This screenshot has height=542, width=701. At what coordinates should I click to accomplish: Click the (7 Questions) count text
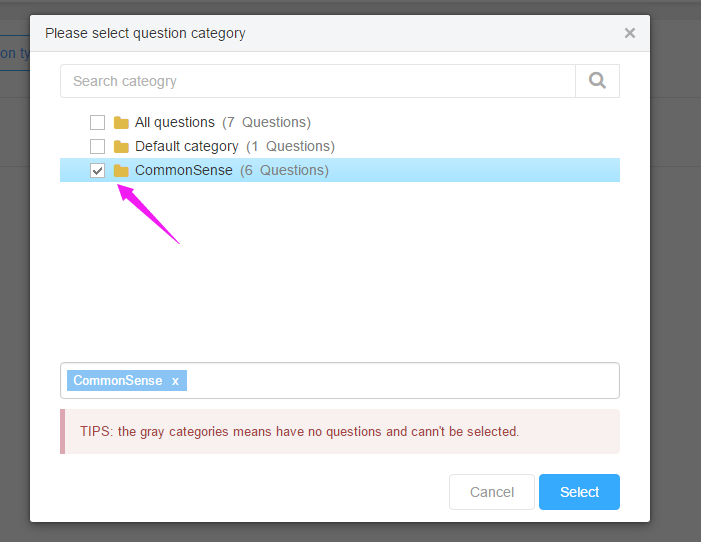266,123
